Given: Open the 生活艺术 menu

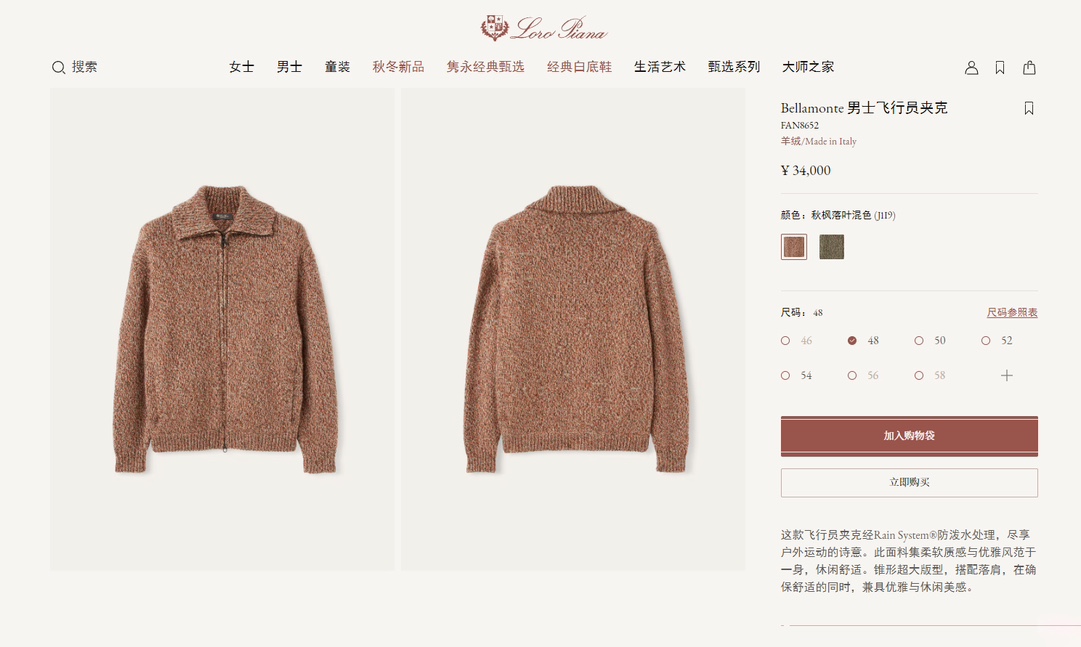Looking at the screenshot, I should coord(660,67).
